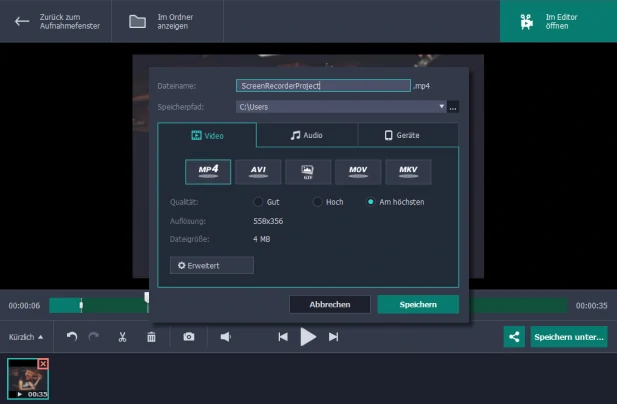Play the recording
Screen dimensions: 617x404
(308, 337)
